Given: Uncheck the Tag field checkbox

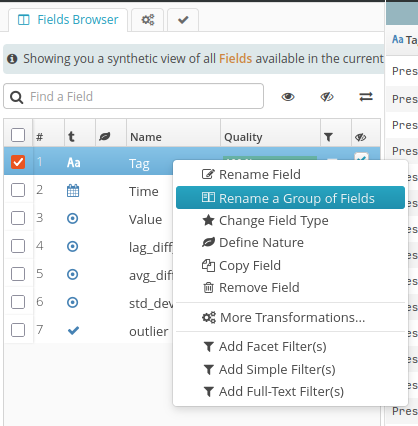Looking at the screenshot, I should 18,162.
